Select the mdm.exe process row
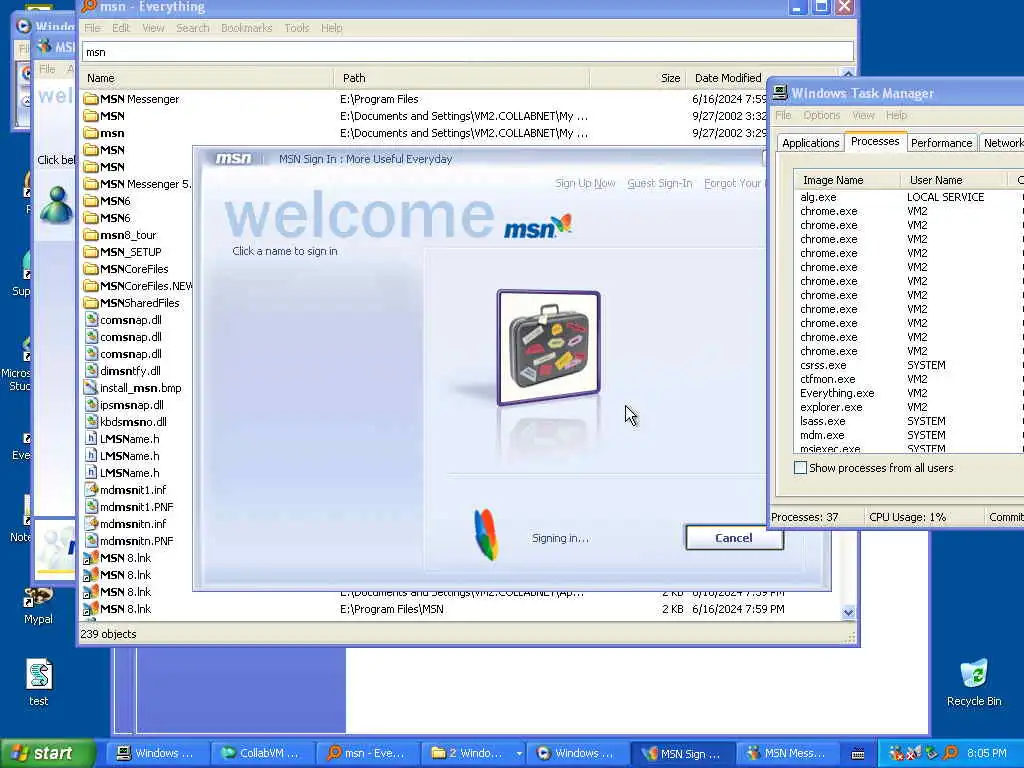 tap(908, 435)
